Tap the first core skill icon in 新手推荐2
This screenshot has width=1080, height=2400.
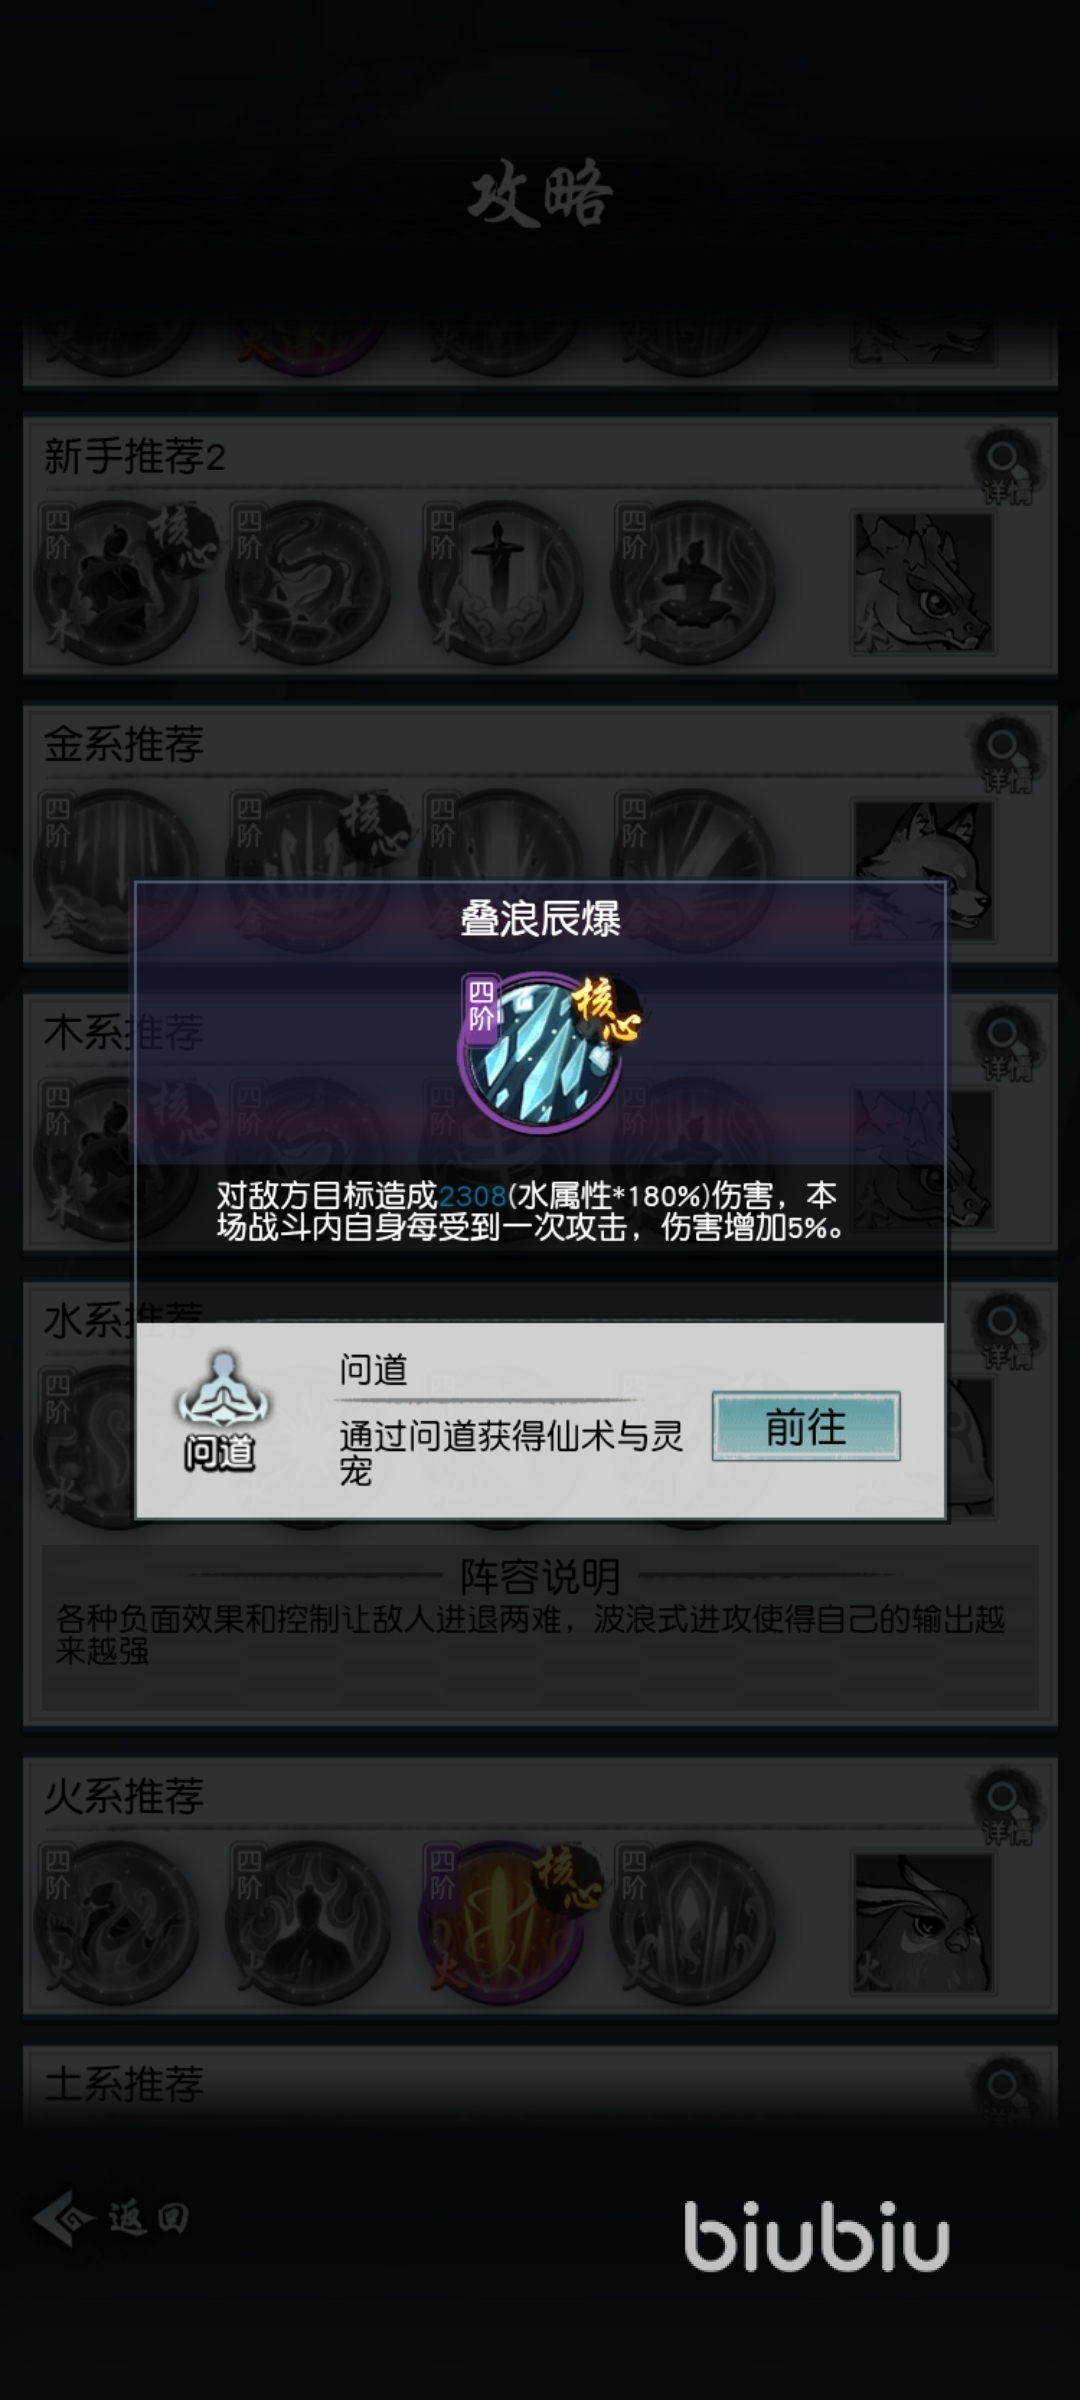pyautogui.click(x=116, y=583)
